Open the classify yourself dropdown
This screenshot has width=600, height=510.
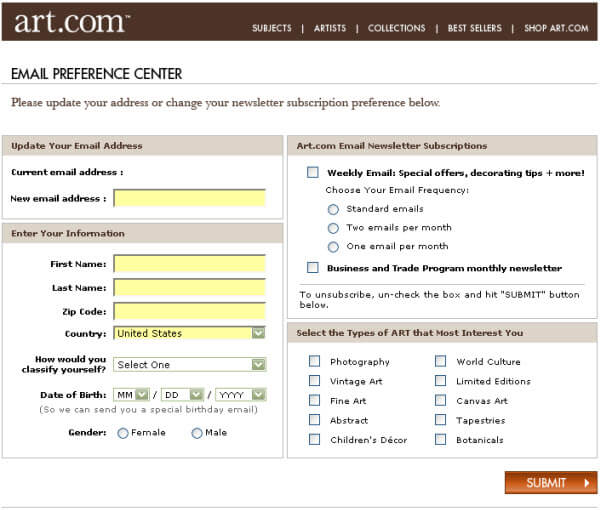coord(190,364)
